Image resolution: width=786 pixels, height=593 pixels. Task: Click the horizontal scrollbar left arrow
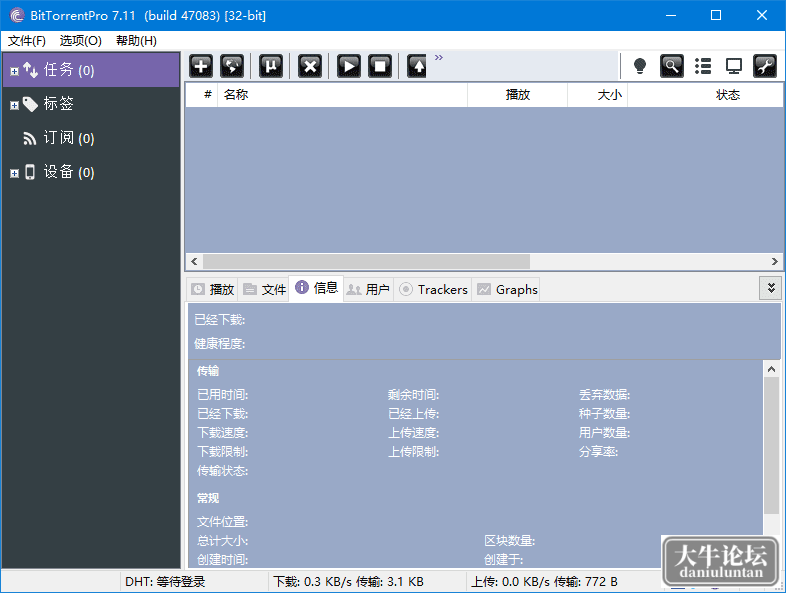click(x=194, y=261)
